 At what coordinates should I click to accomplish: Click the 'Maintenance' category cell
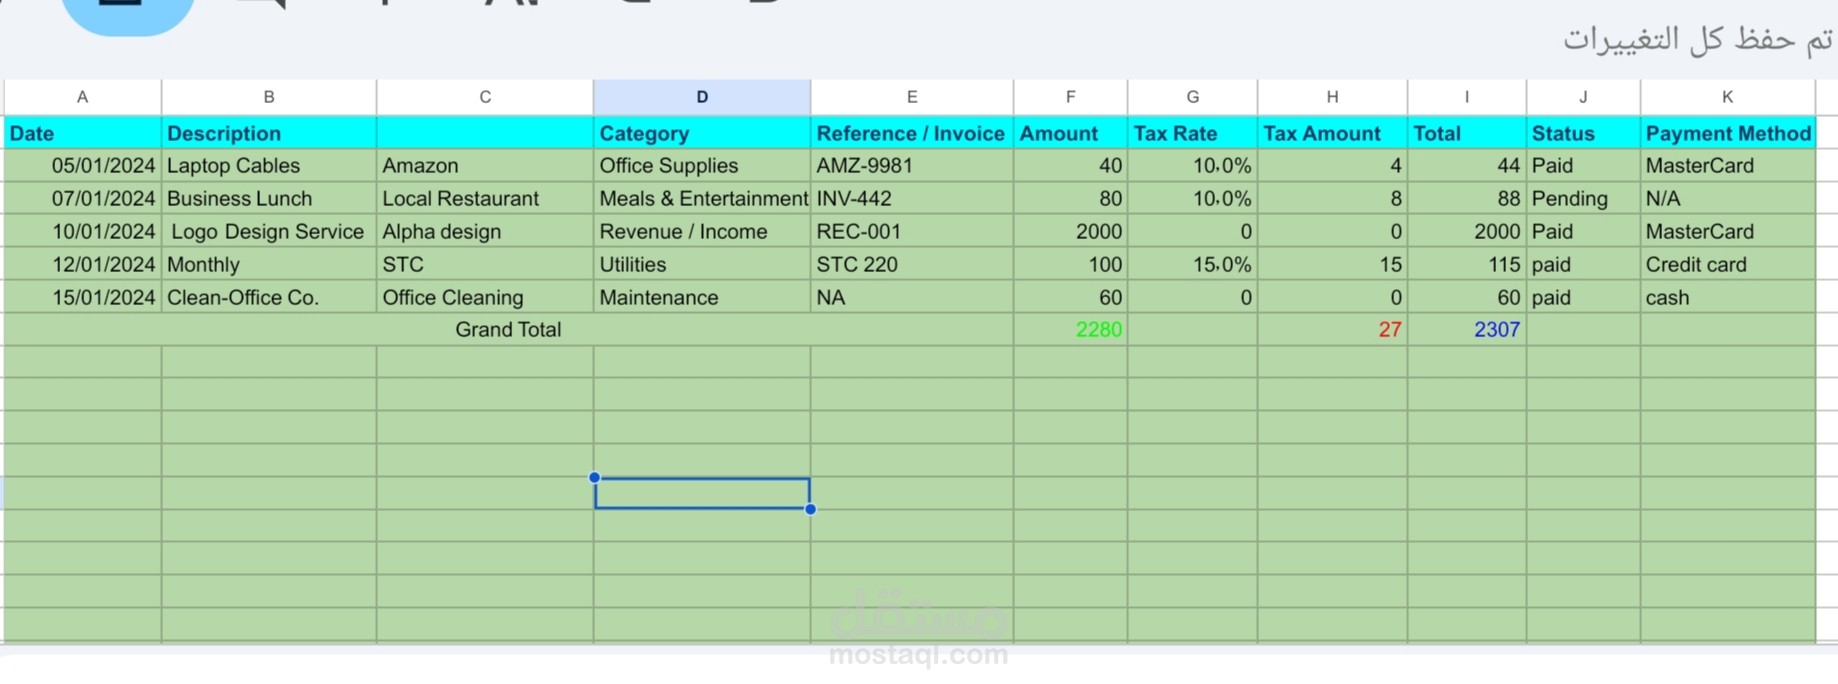click(x=702, y=298)
